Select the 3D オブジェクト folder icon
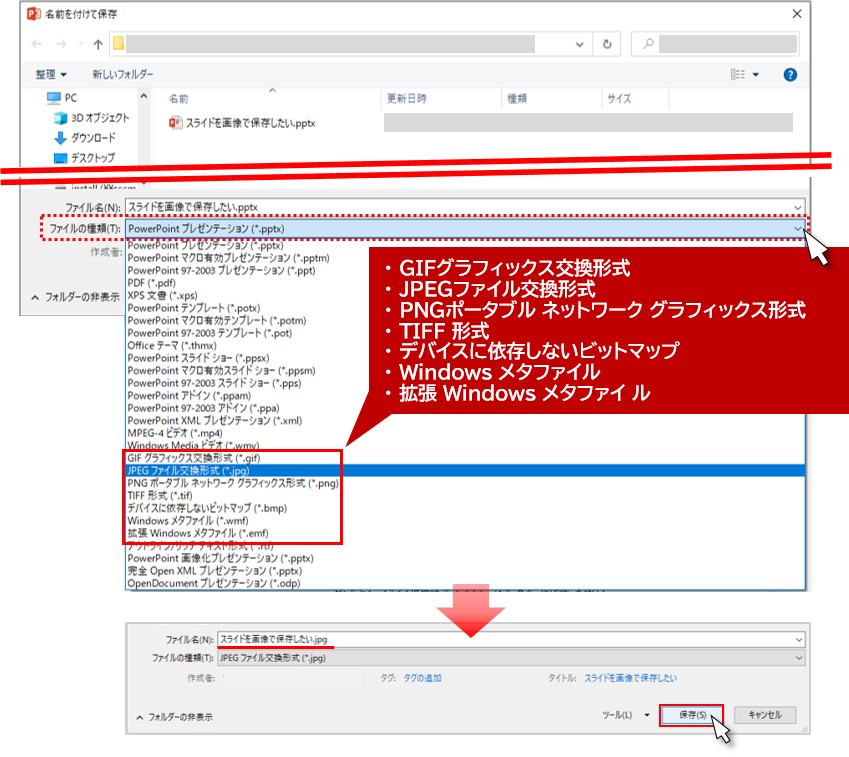Viewport: 849px width, 757px height. [61, 118]
